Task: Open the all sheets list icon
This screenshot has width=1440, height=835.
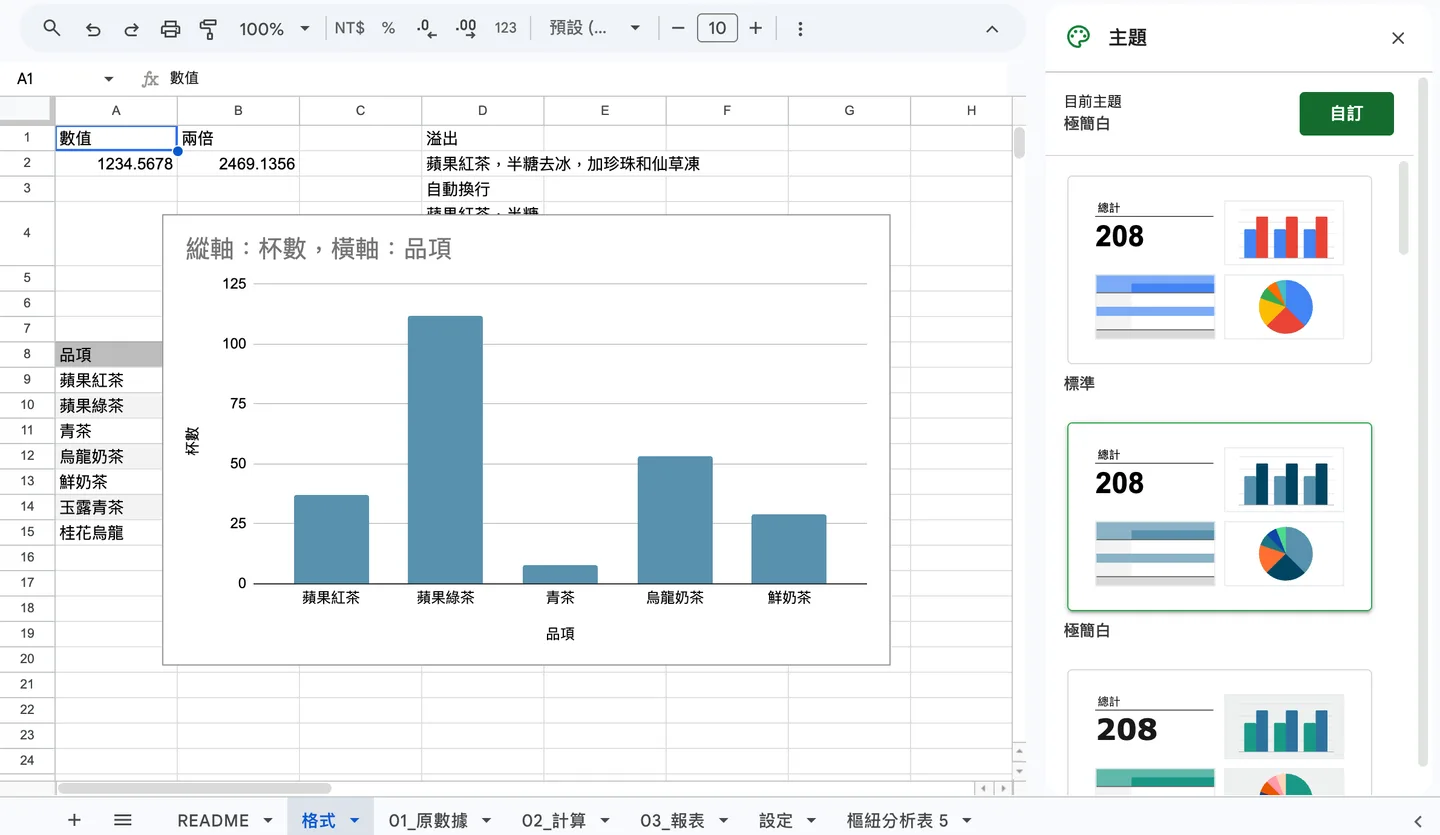Action: click(123, 820)
